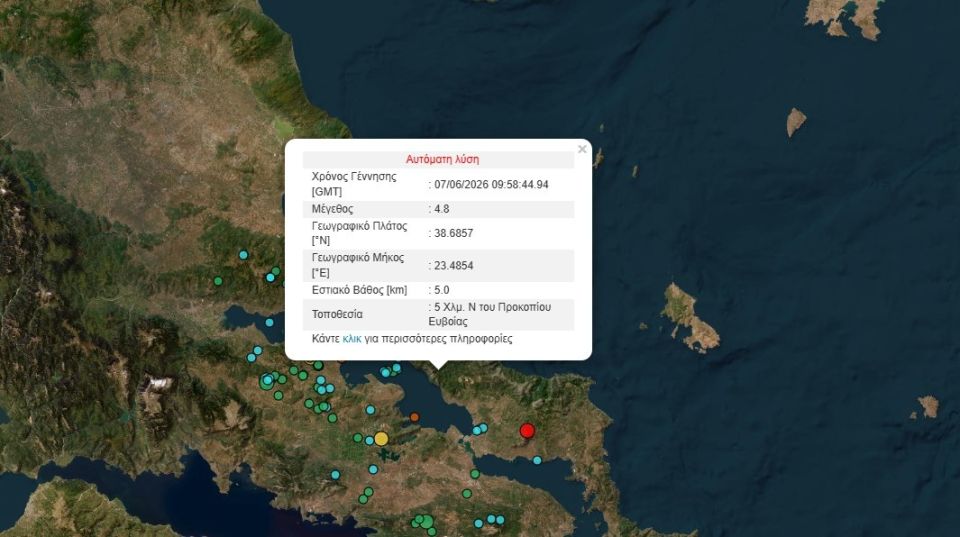960x537 pixels.
Task: Select longitude value 23.4854
Action: coord(453,266)
